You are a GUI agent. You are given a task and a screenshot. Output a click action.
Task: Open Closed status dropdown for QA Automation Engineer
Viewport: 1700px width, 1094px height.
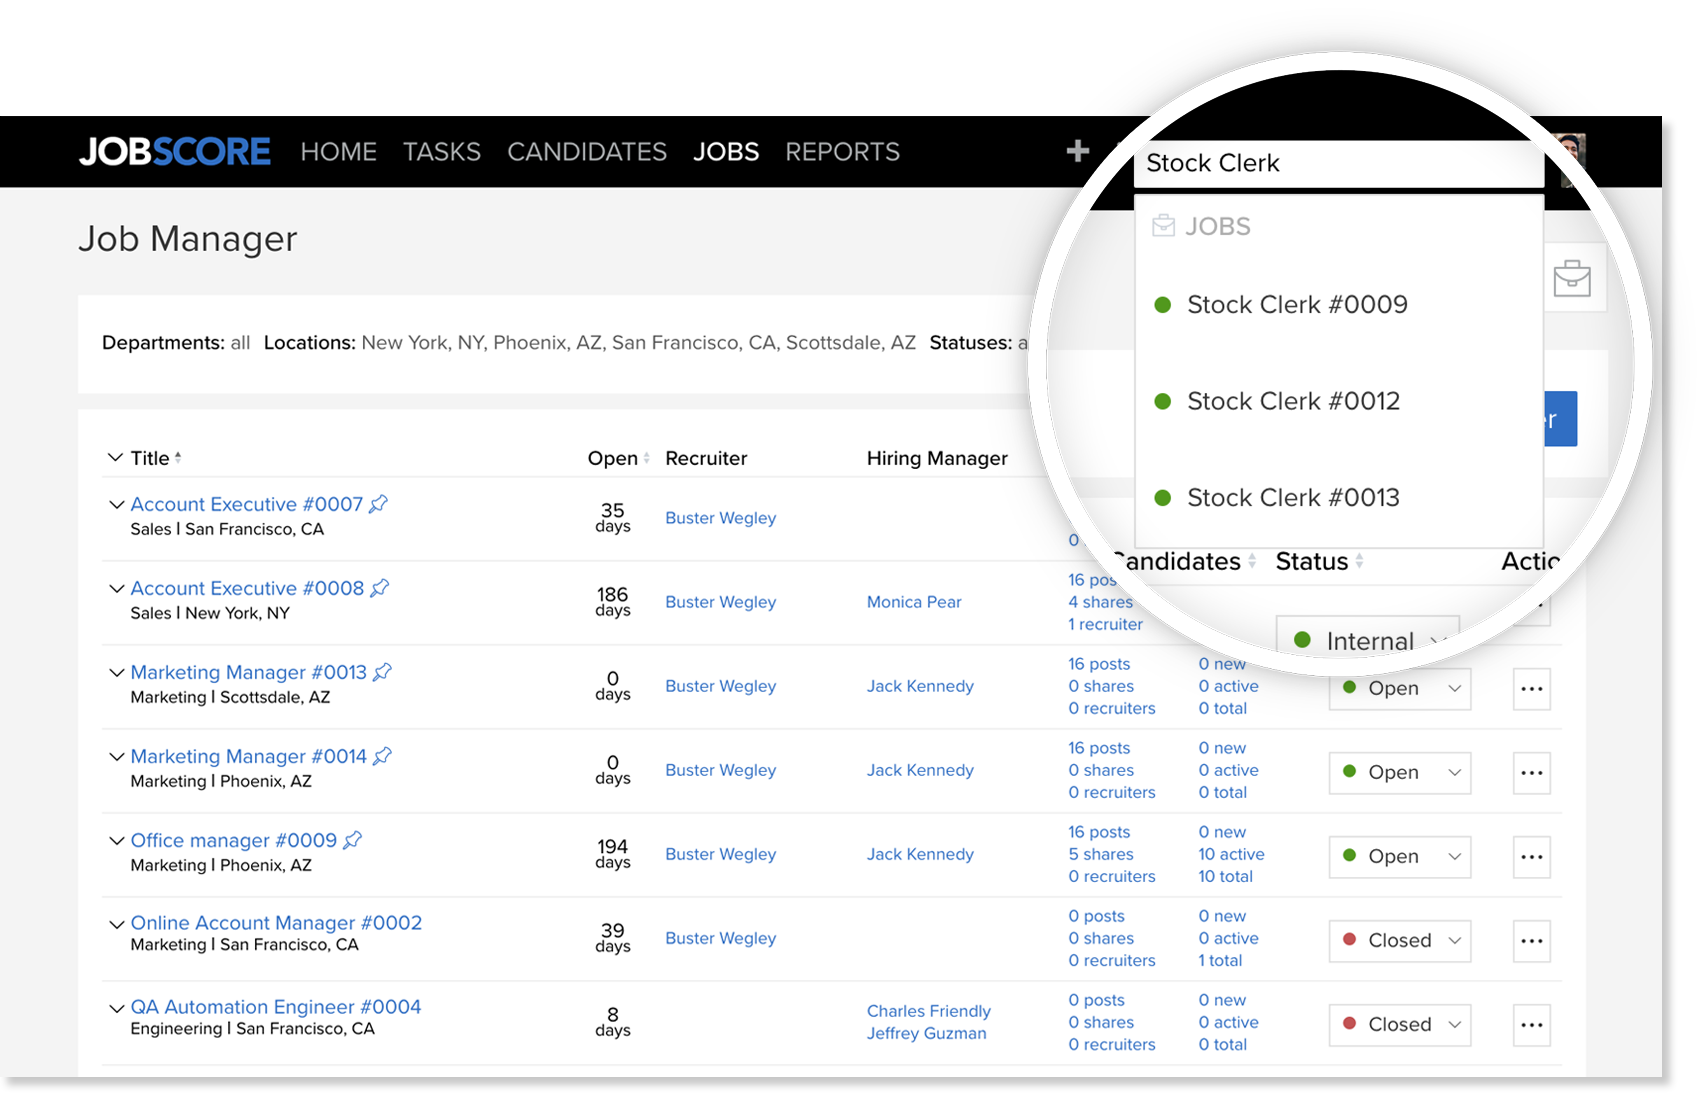pyautogui.click(x=1399, y=1025)
